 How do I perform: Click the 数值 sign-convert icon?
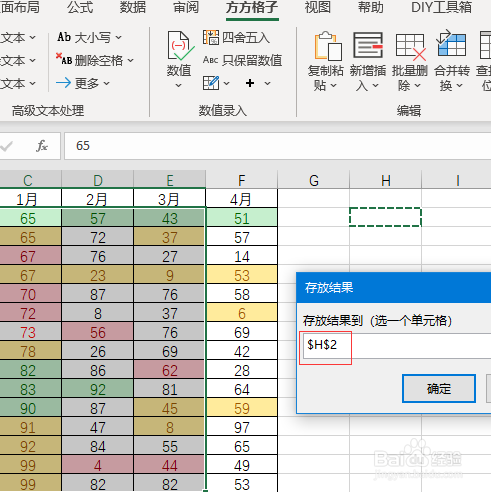180,46
